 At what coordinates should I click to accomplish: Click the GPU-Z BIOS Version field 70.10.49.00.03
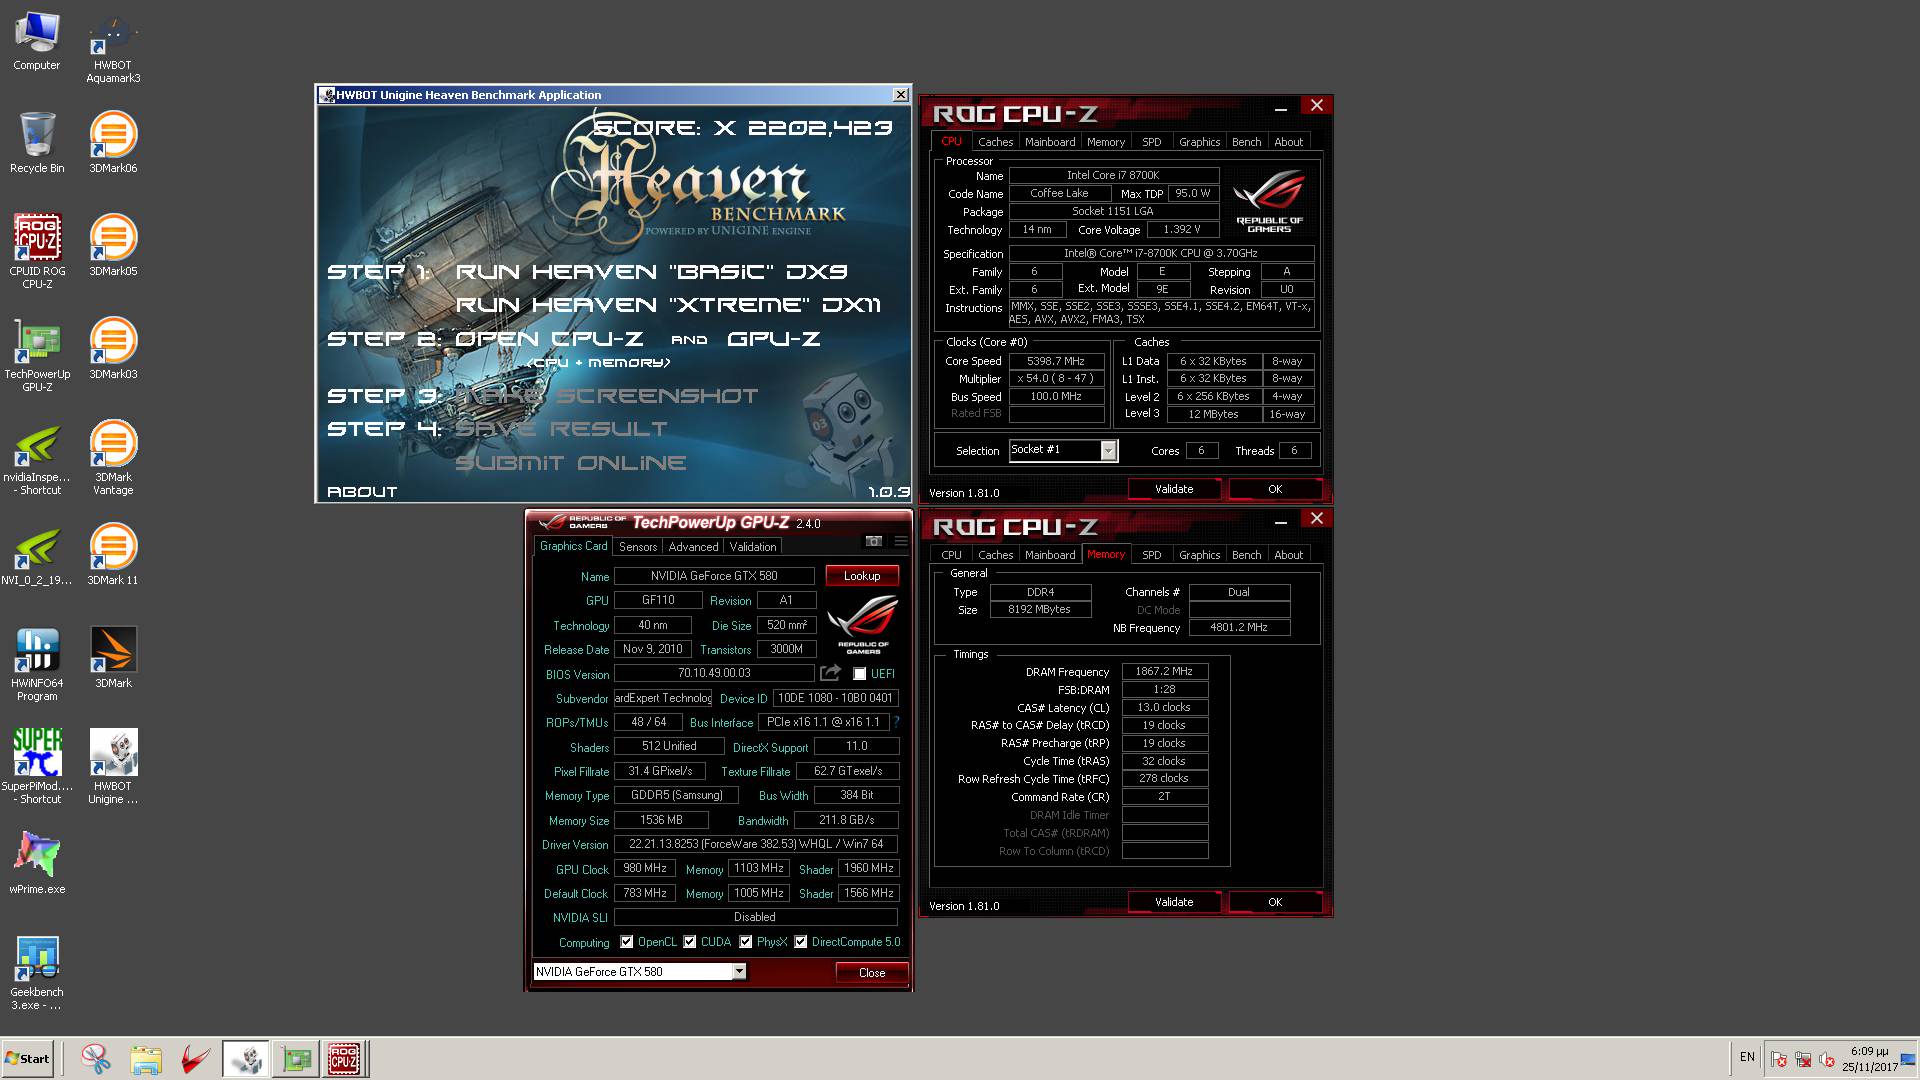tap(714, 673)
